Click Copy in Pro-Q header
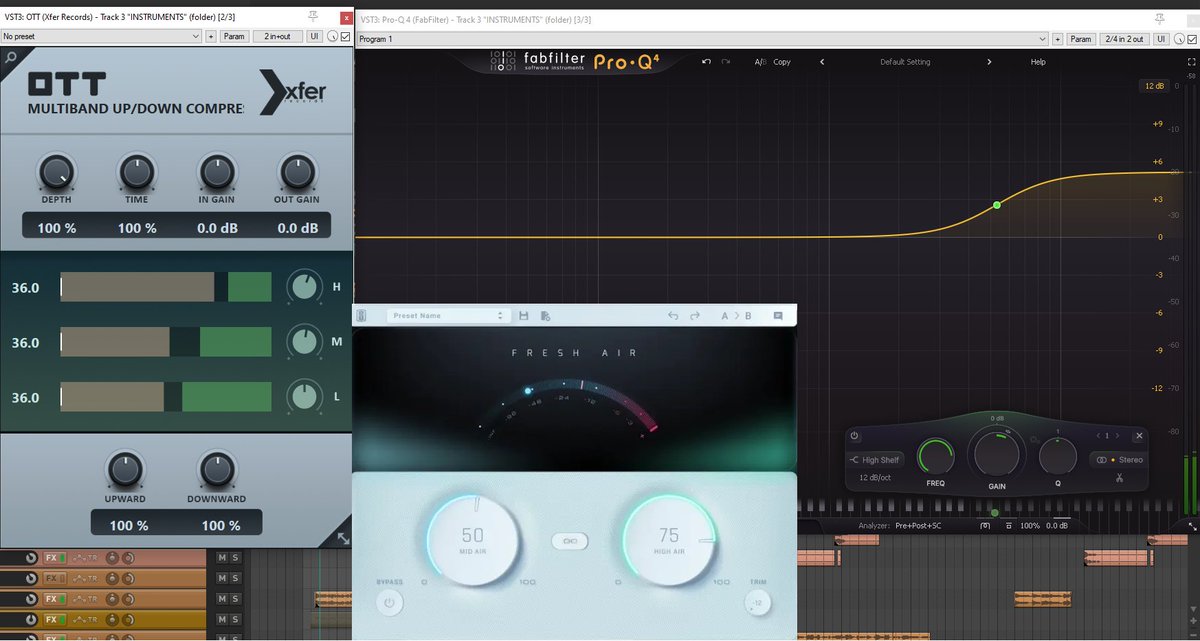 [782, 62]
